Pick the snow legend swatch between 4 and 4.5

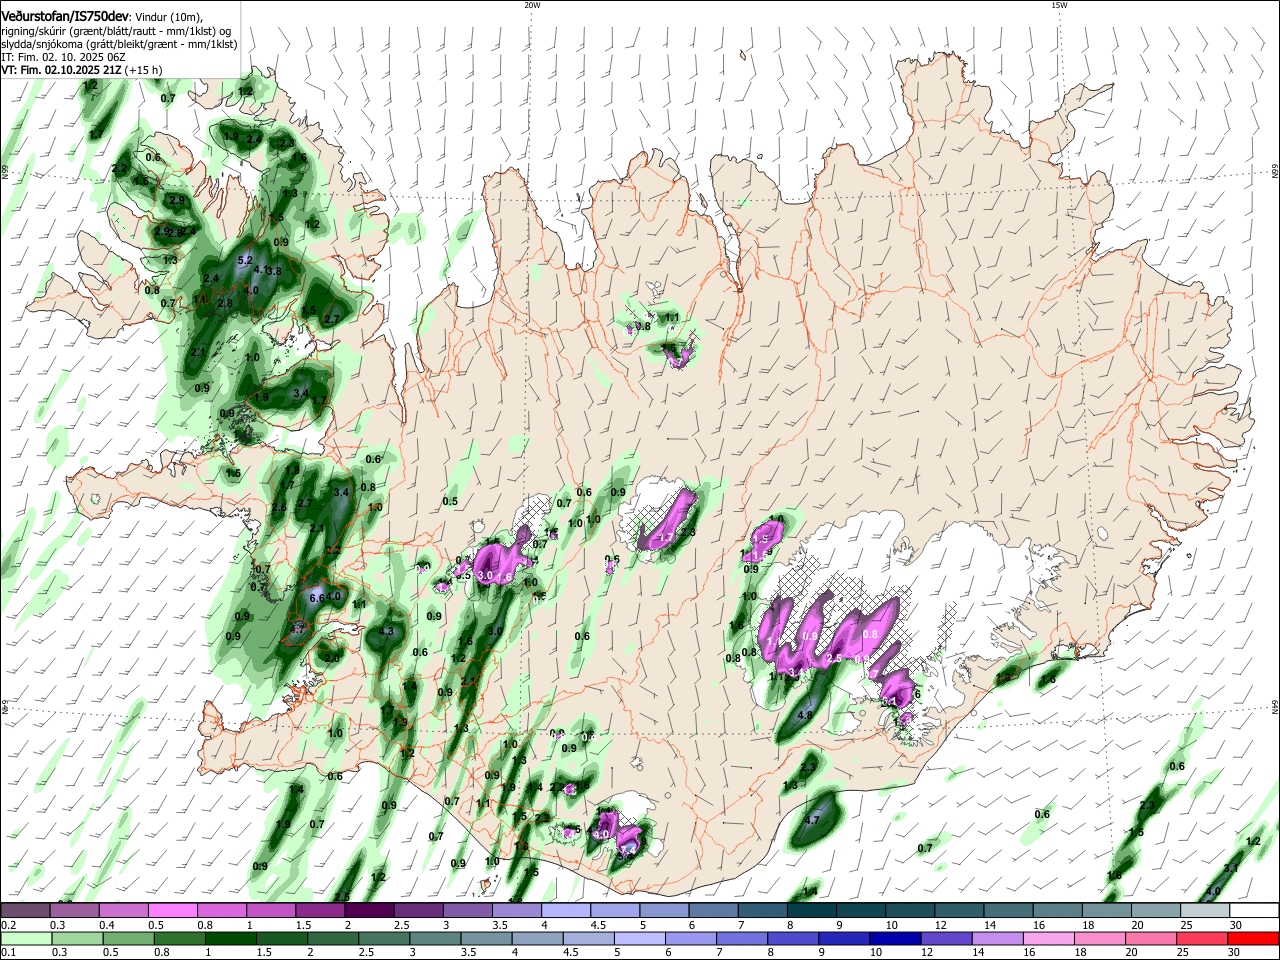coord(565,911)
